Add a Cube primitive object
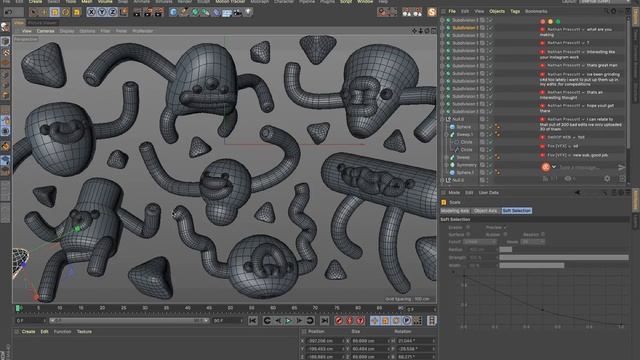 [x=173, y=12]
